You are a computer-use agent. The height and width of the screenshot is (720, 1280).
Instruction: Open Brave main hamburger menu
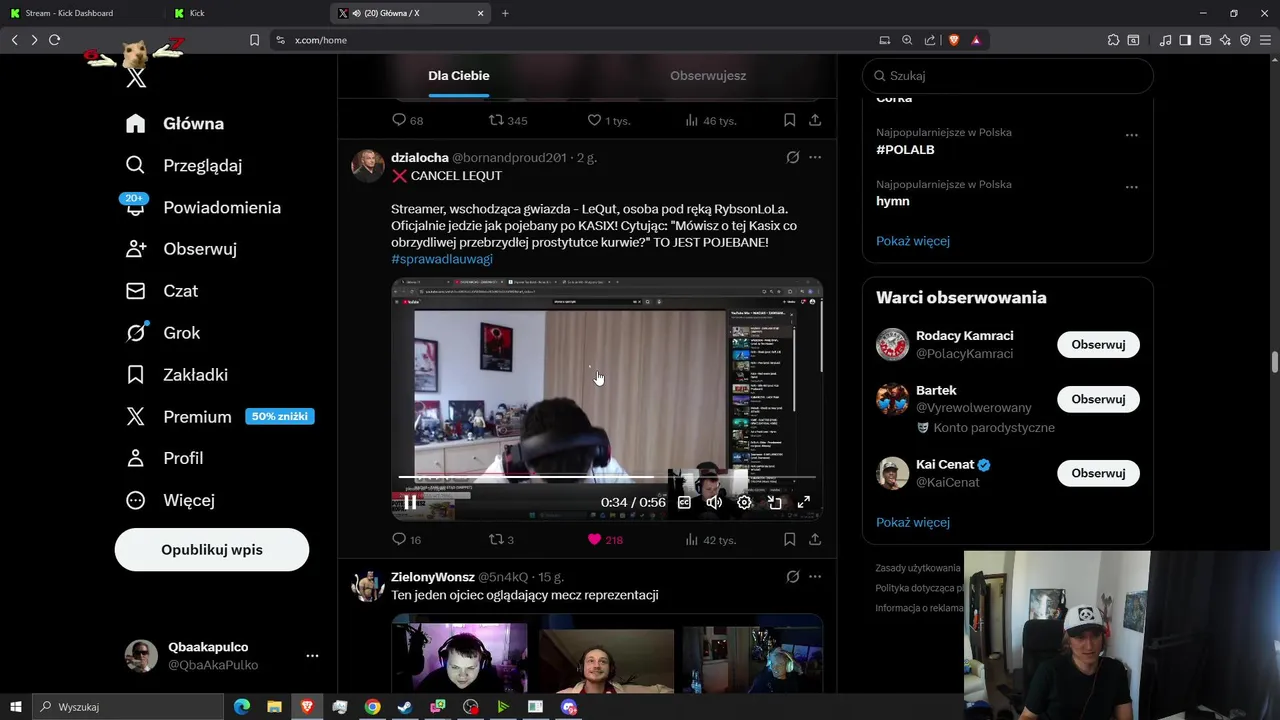coord(1265,40)
